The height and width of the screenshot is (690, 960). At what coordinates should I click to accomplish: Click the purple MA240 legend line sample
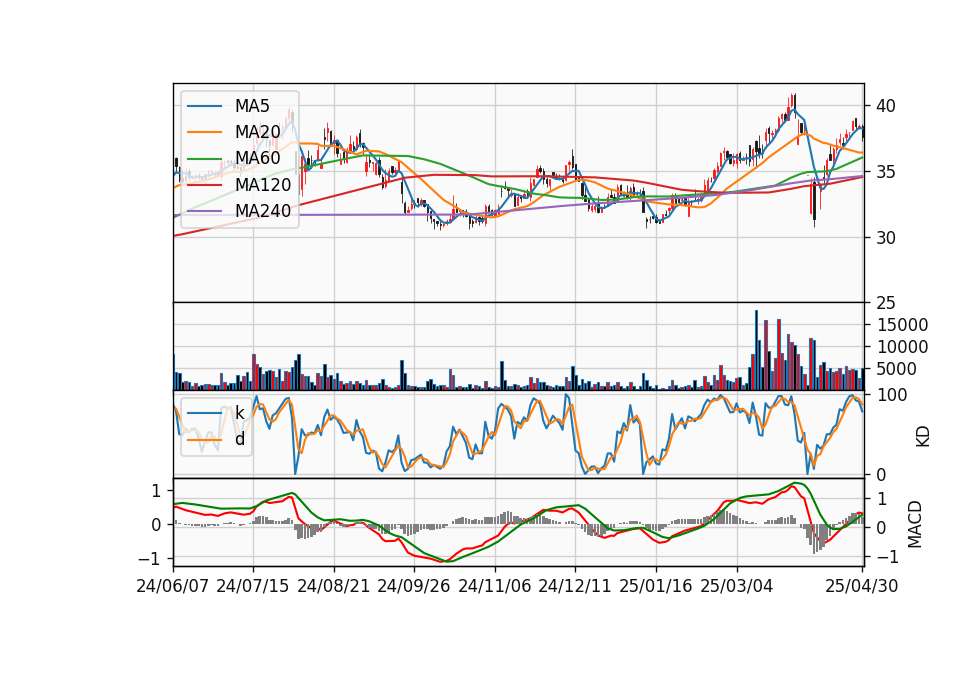204,211
